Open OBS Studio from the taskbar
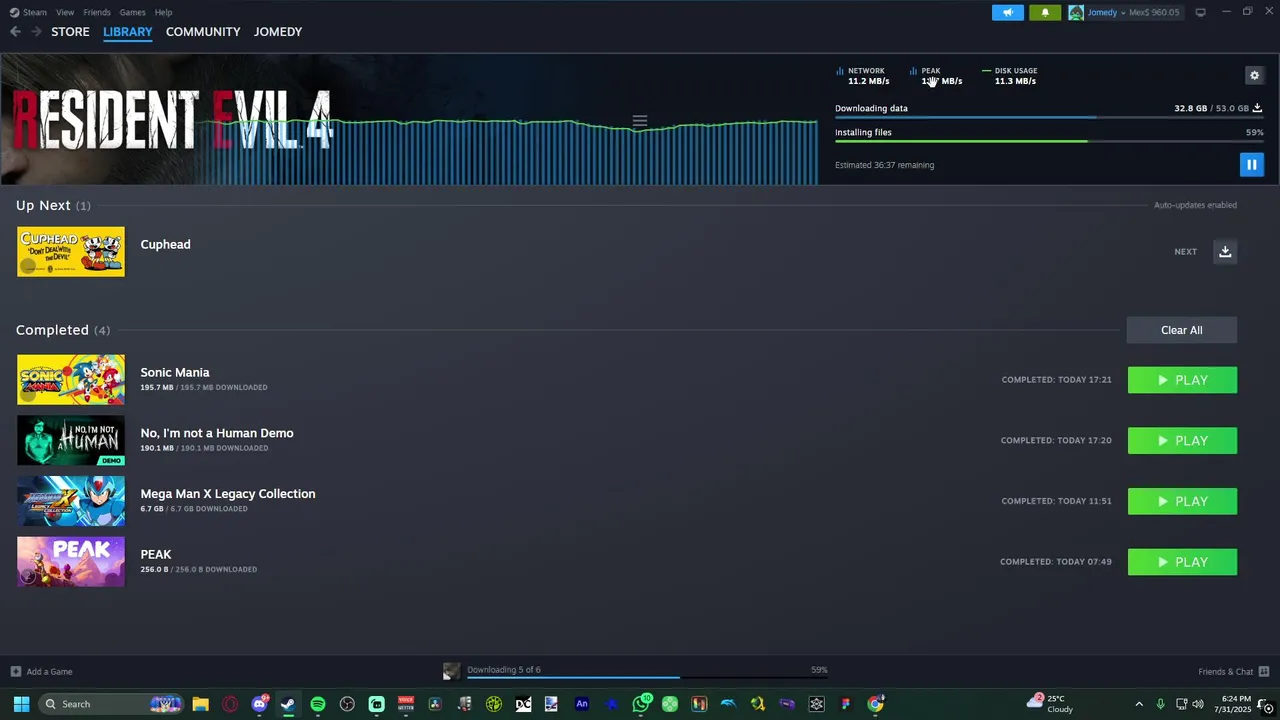The width and height of the screenshot is (1280, 720). pyautogui.click(x=347, y=704)
